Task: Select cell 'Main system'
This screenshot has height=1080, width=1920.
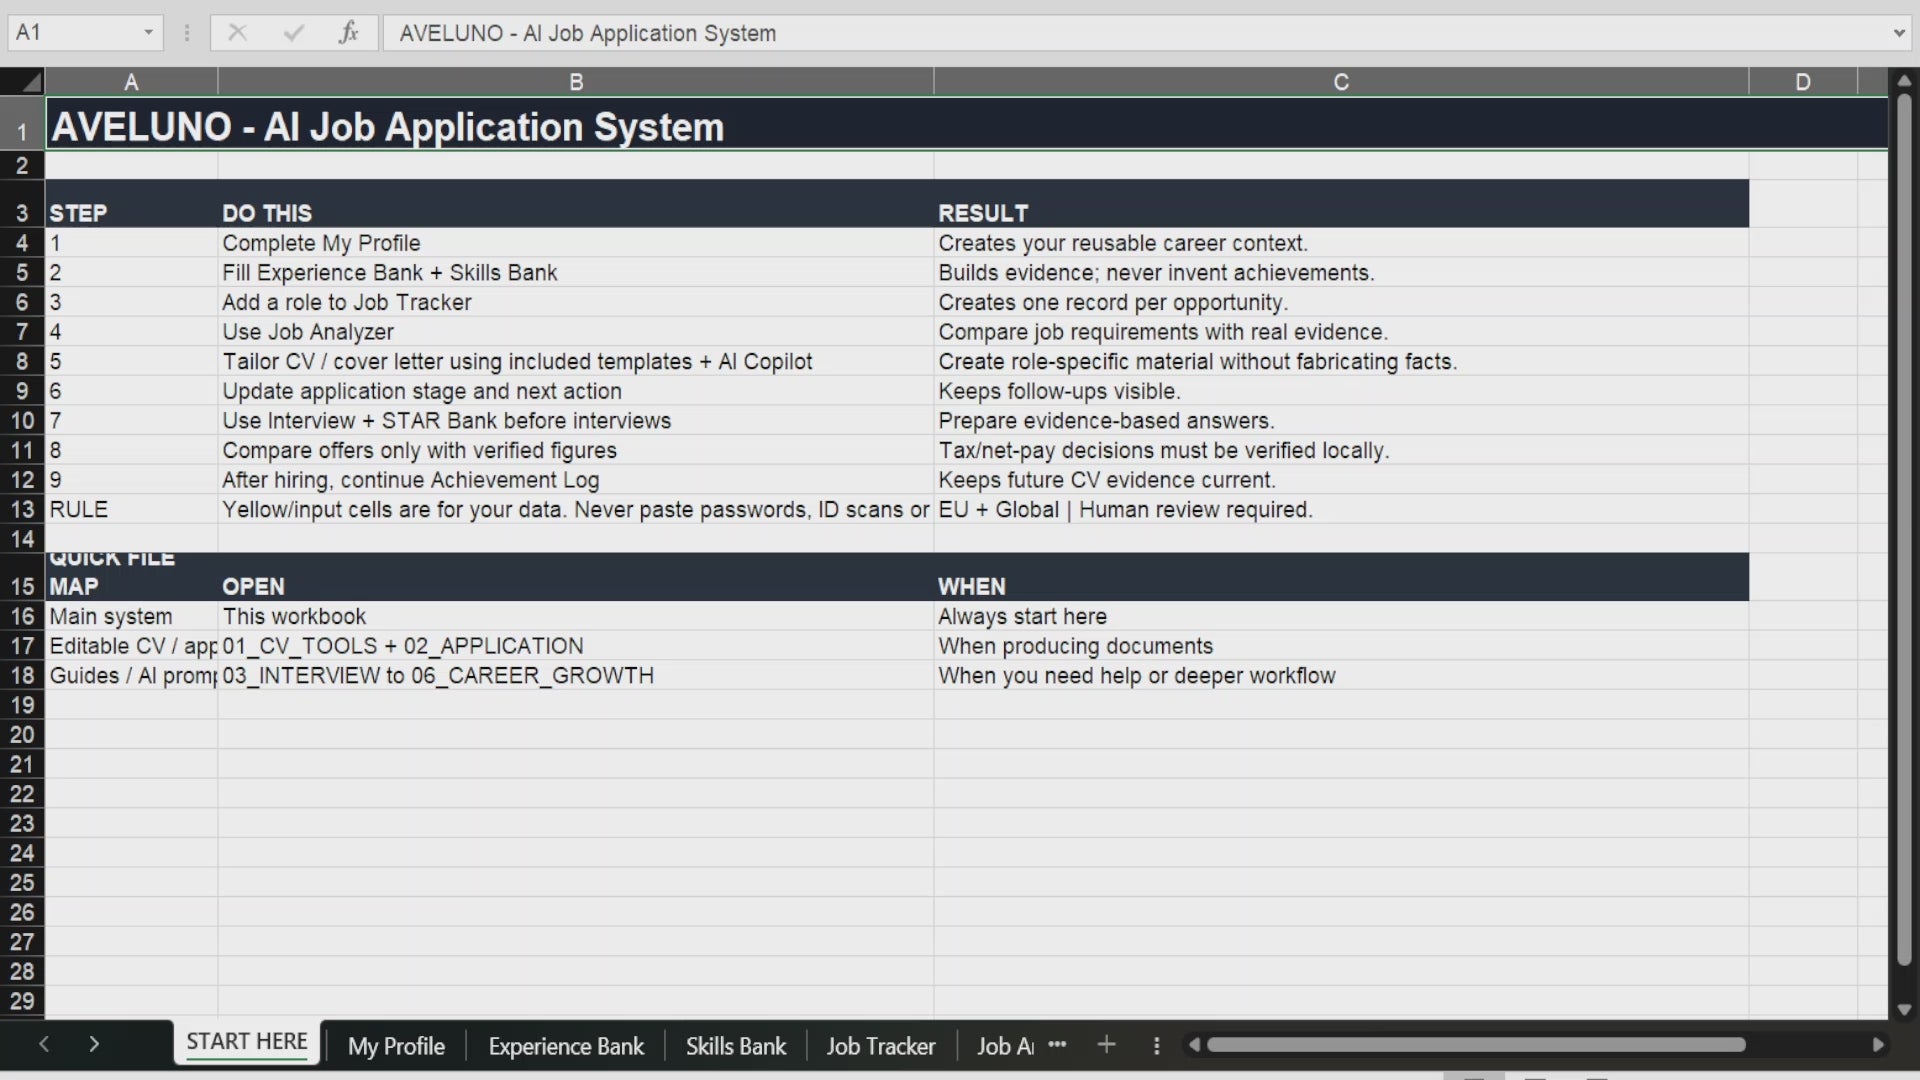Action: [131, 616]
